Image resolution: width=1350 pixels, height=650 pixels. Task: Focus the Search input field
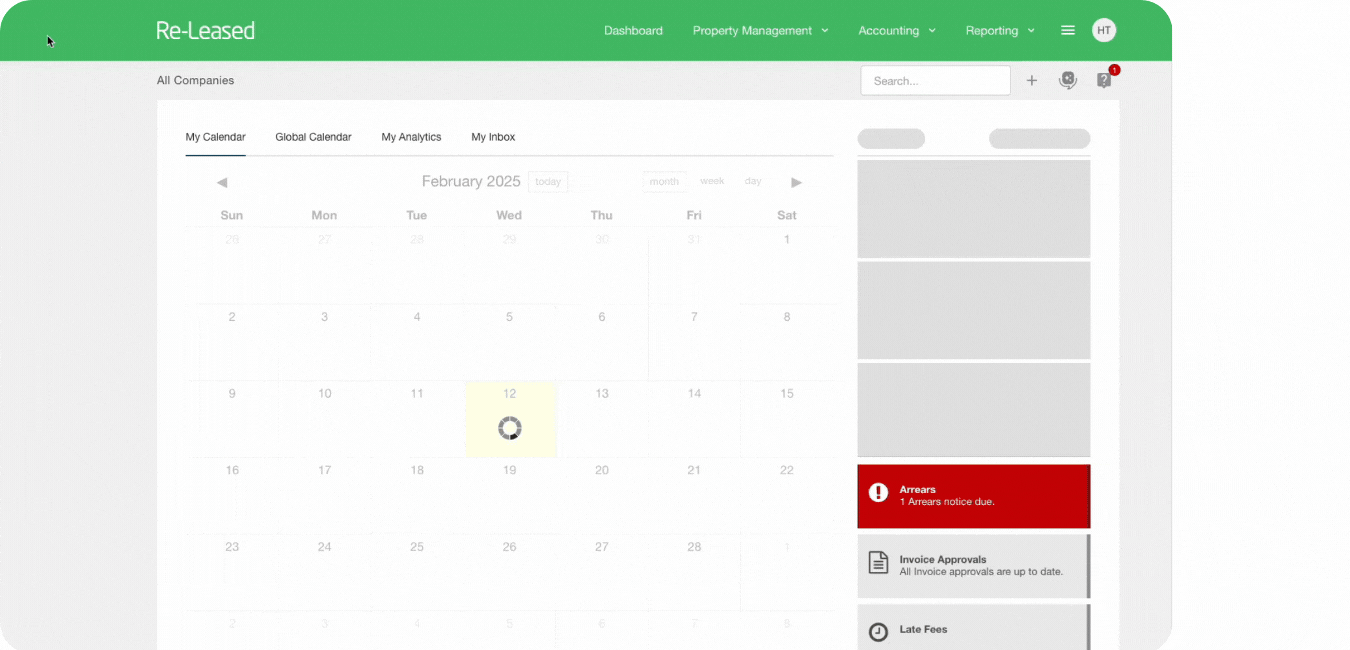pos(935,81)
